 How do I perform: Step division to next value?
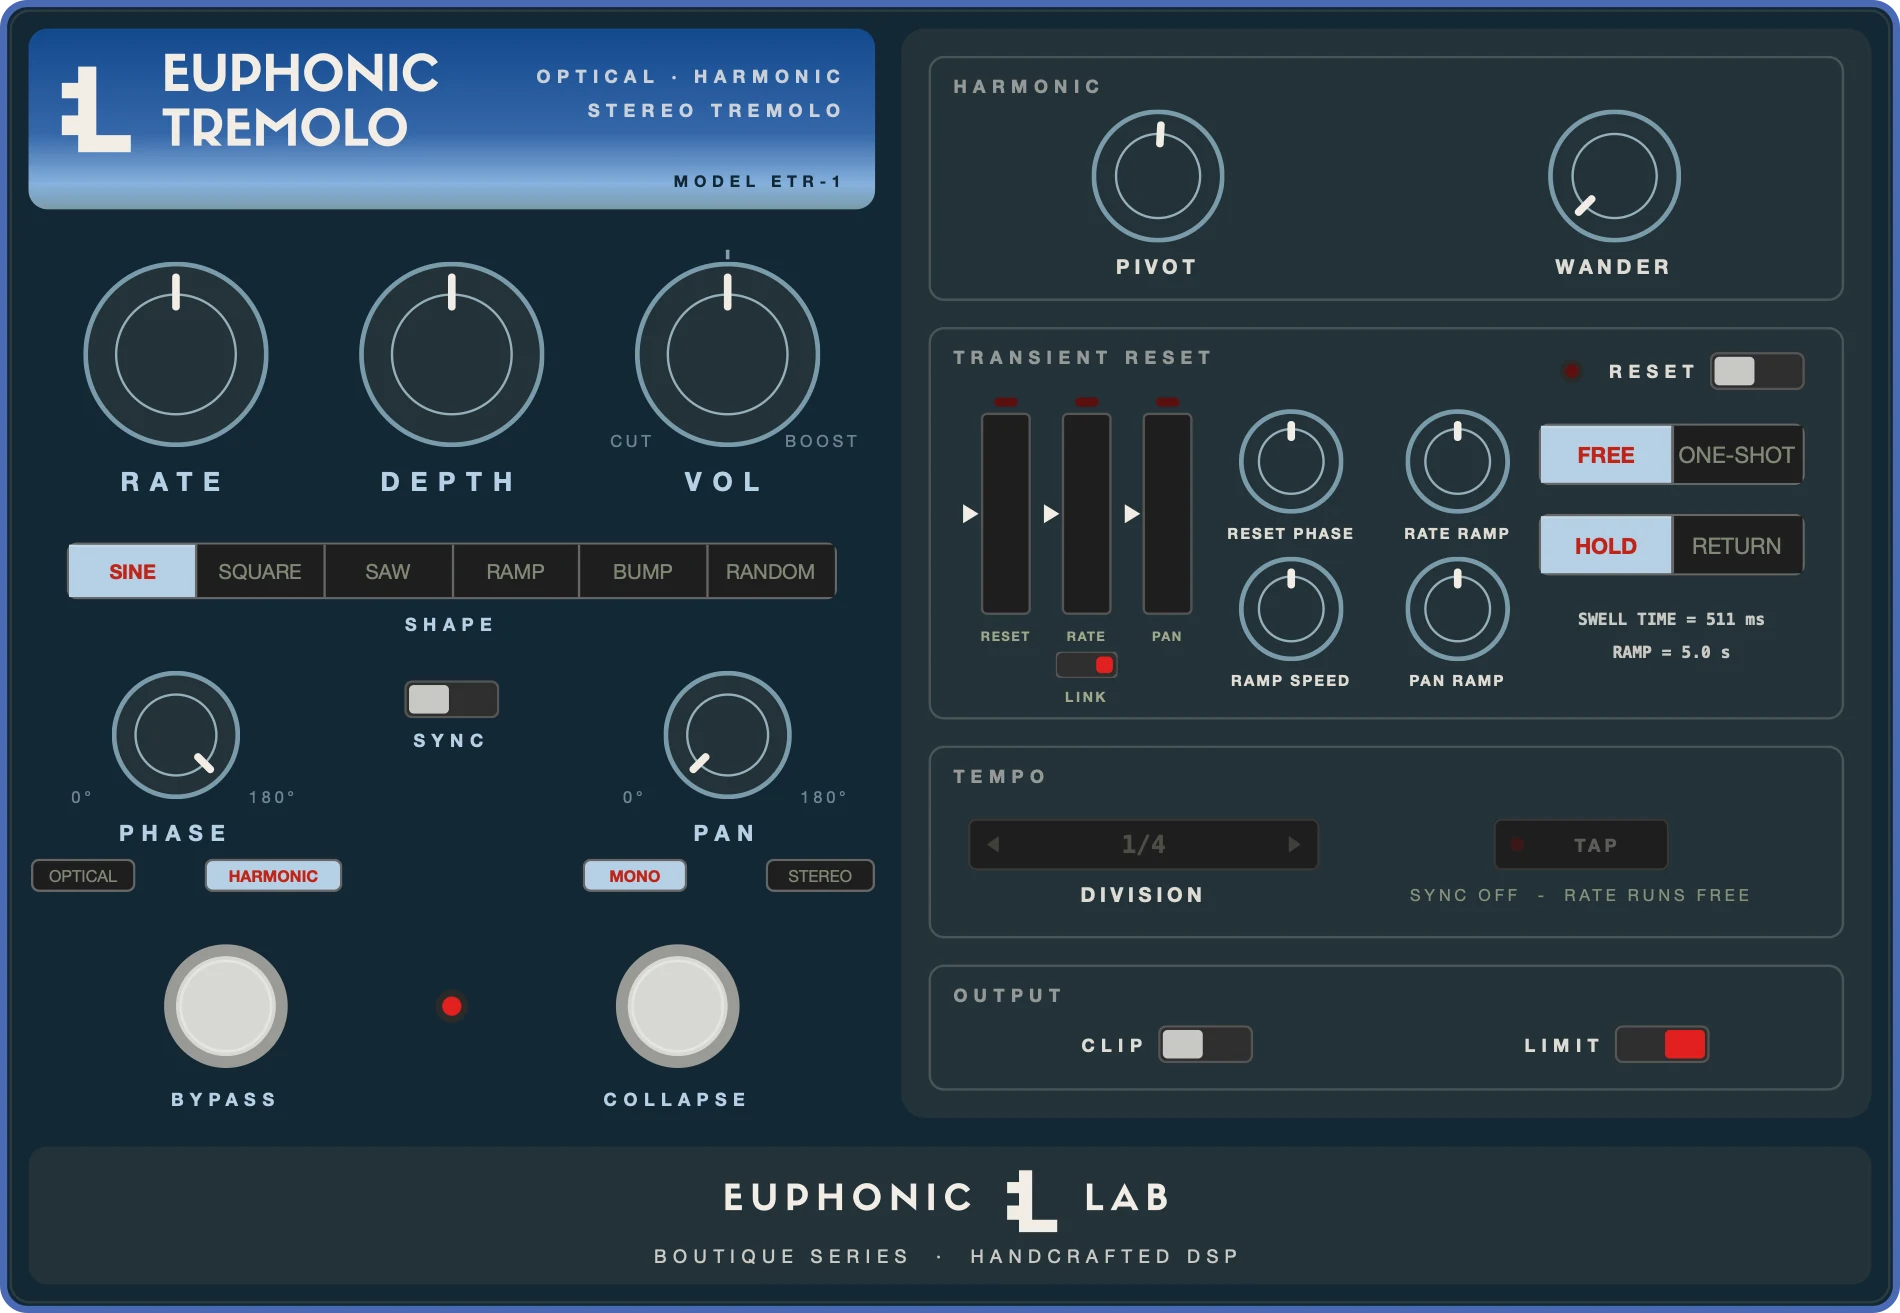click(1294, 845)
